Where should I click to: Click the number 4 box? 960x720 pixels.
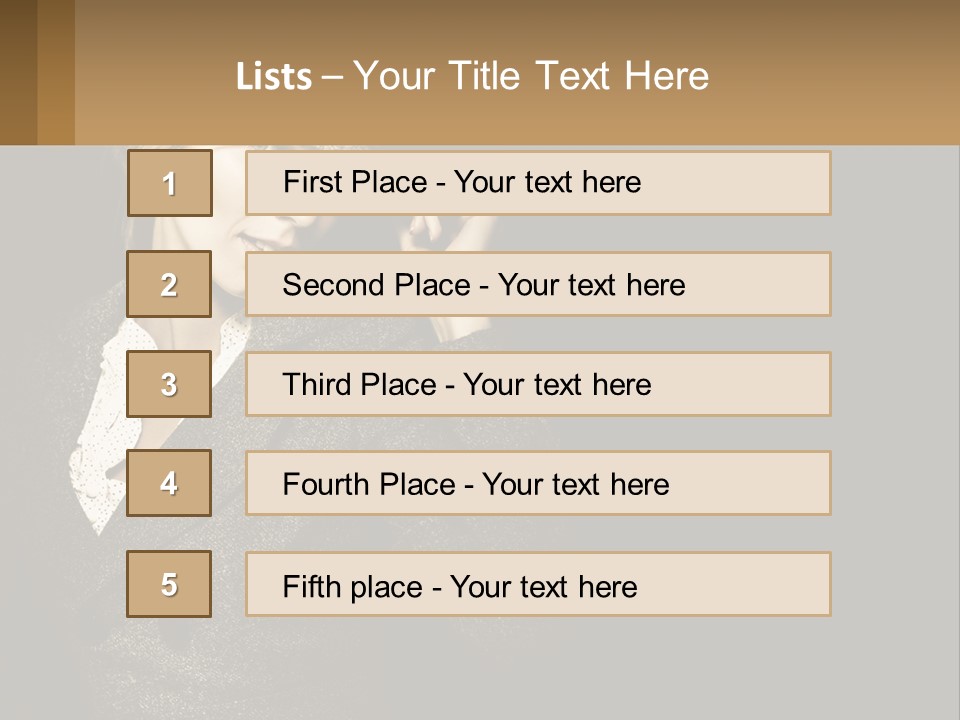pos(169,483)
